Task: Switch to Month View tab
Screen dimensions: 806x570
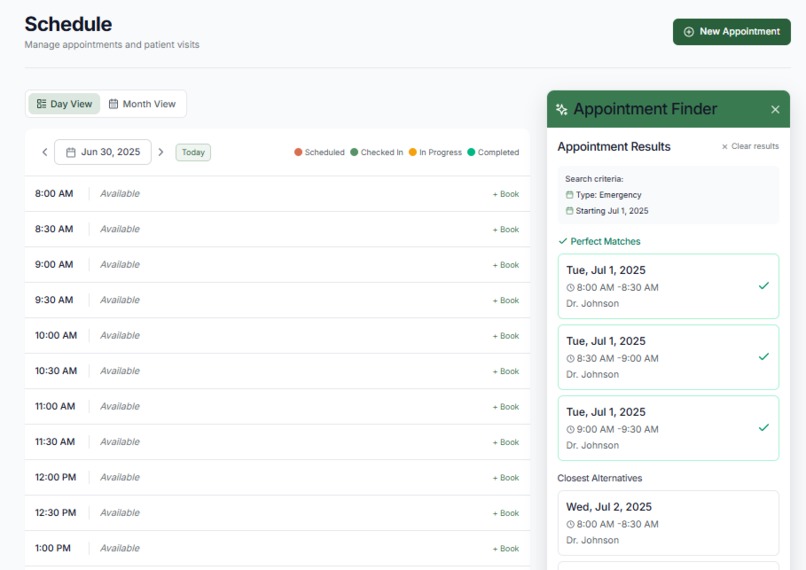Action: coord(142,104)
